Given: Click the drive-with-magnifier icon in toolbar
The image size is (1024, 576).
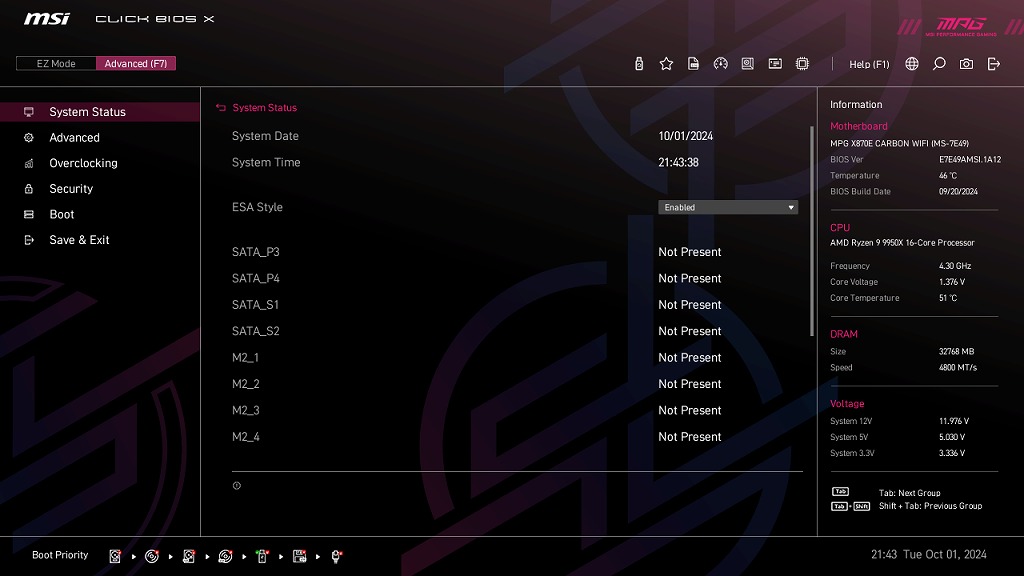Looking at the screenshot, I should coord(748,63).
